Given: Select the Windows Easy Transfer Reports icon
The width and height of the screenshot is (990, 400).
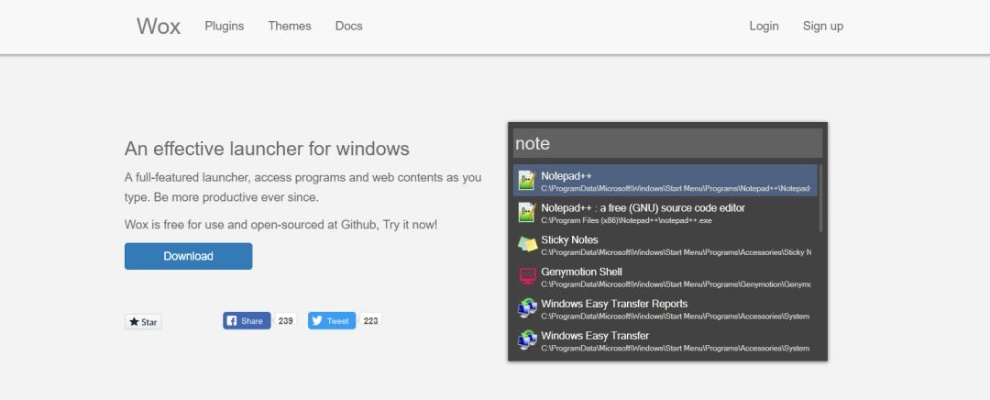Looking at the screenshot, I should (527, 308).
